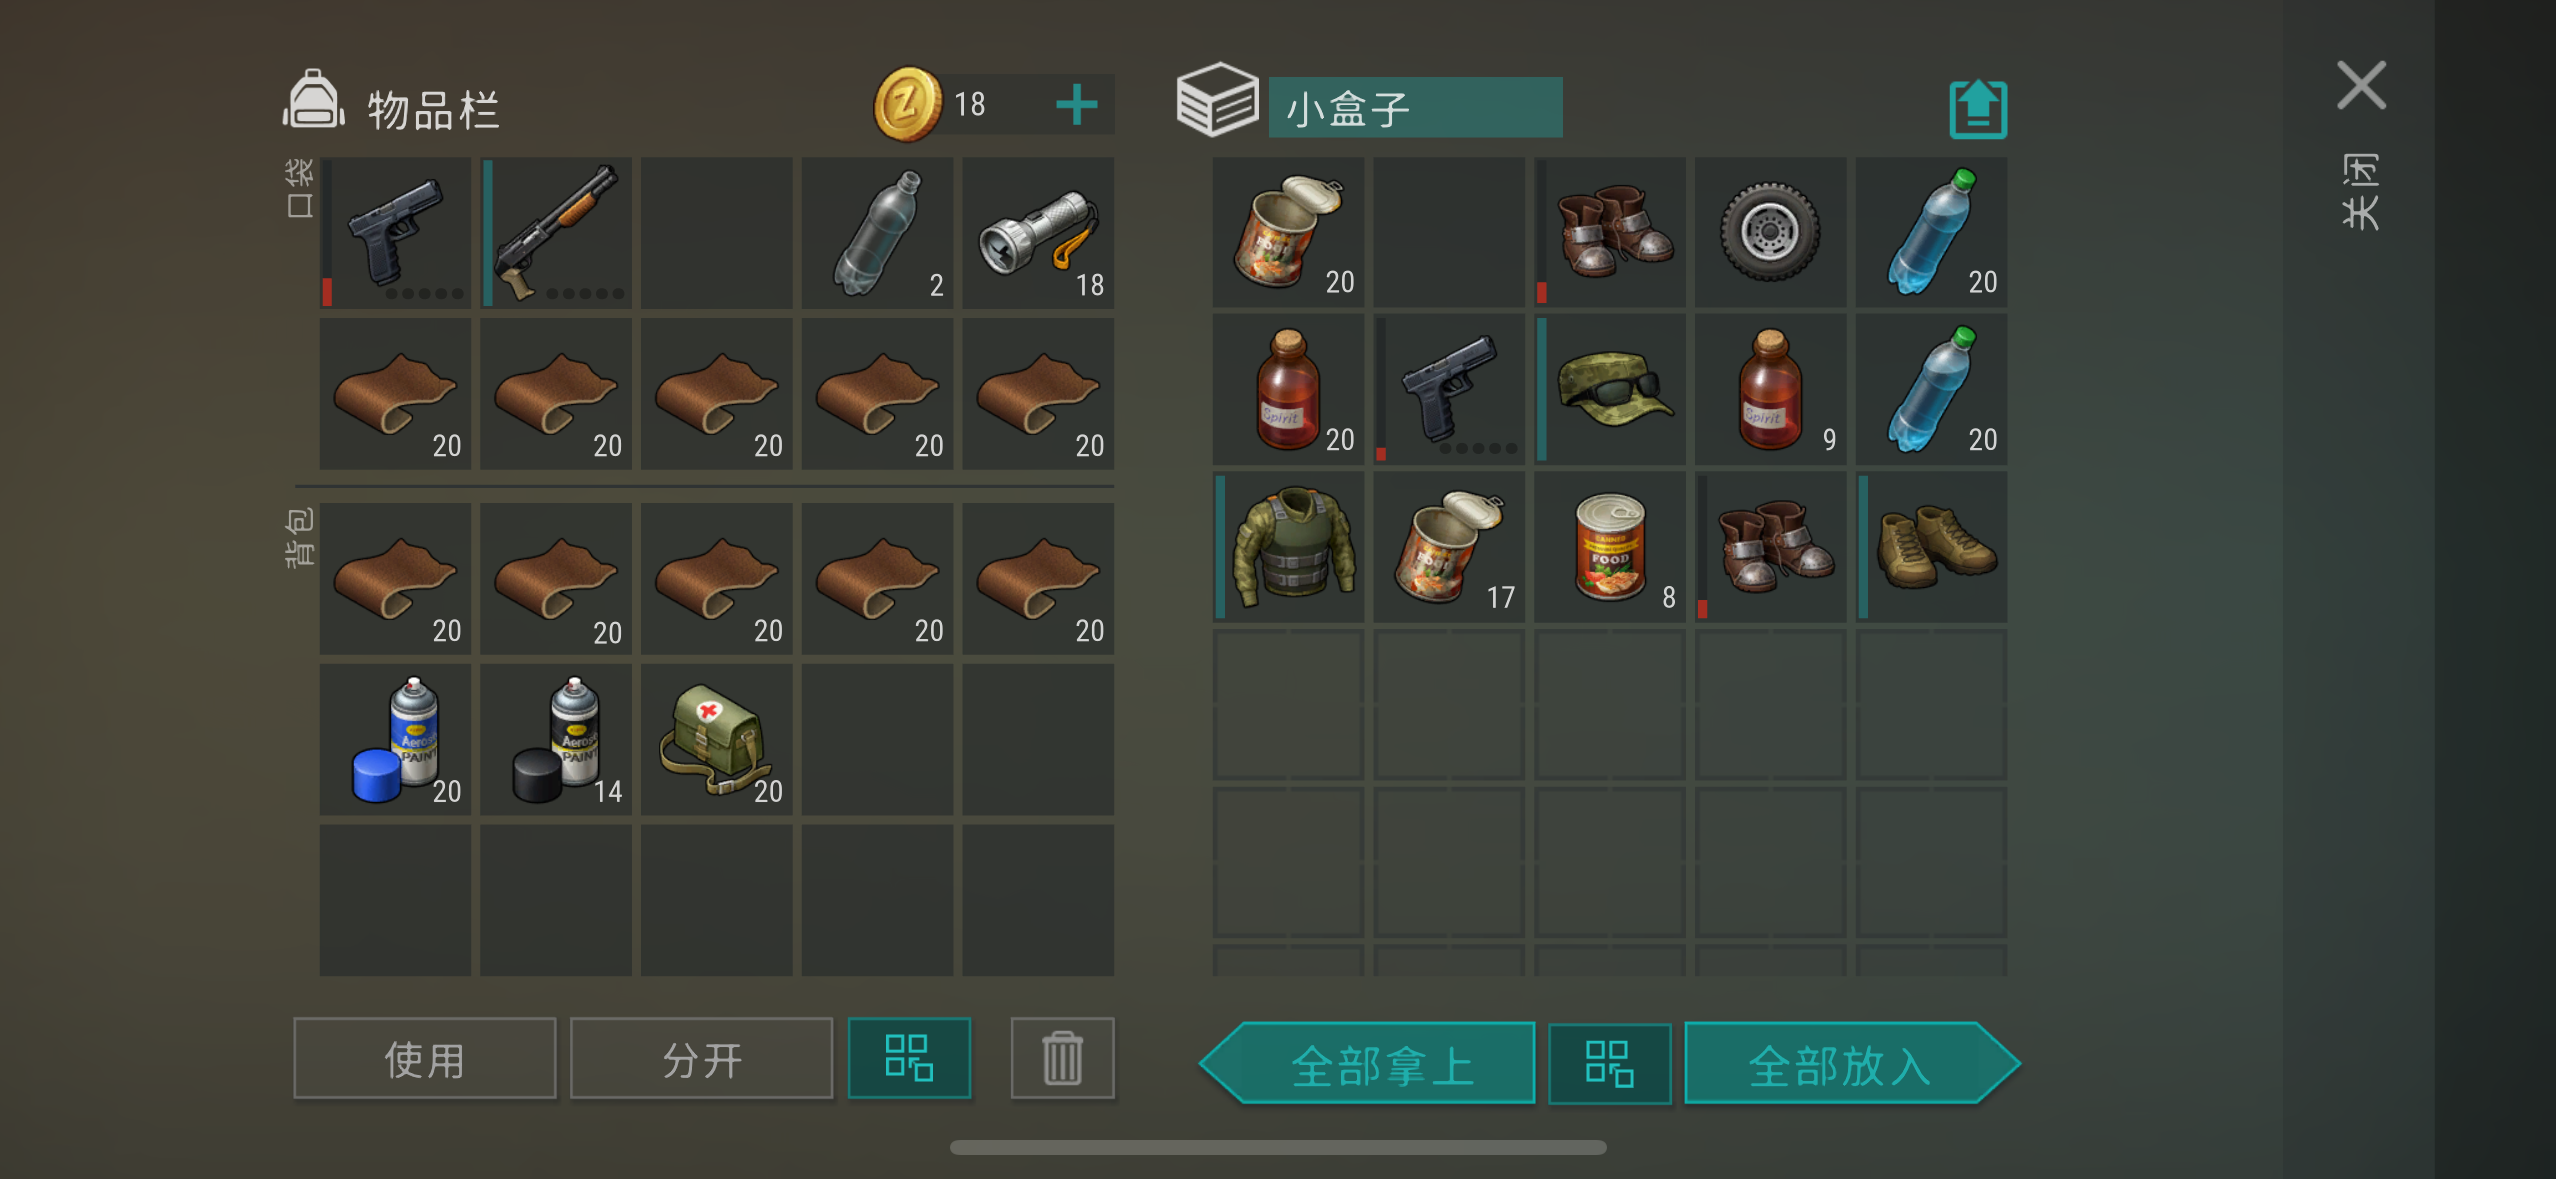
Task: Click the 小盒子 box name field
Action: pyautogui.click(x=1415, y=107)
